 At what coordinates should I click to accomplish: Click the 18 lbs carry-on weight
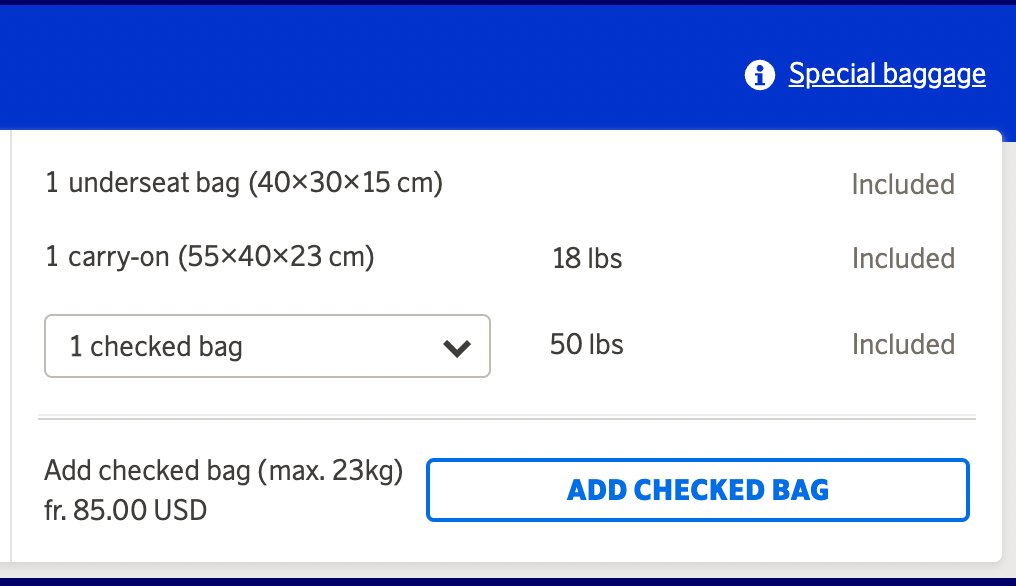(587, 259)
